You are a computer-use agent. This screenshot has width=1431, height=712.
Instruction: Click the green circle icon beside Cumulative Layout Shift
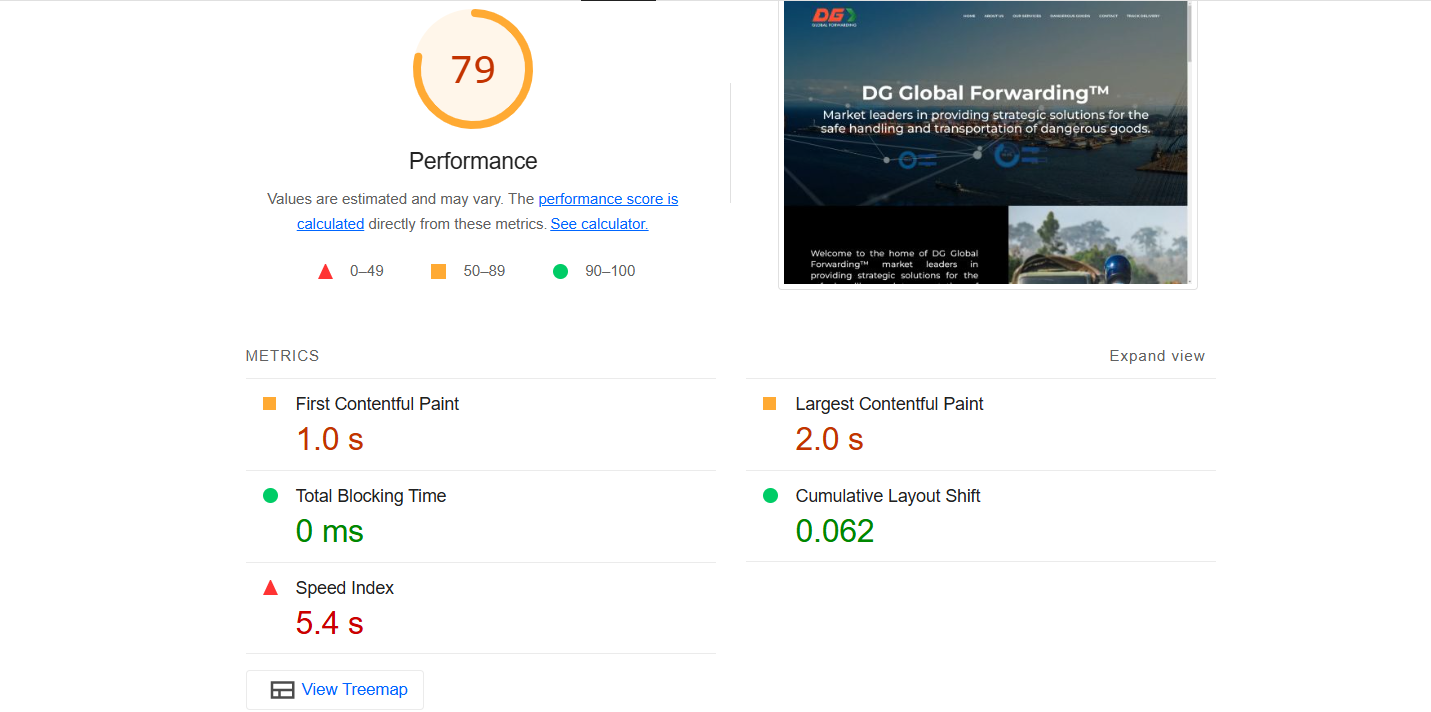[769, 495]
